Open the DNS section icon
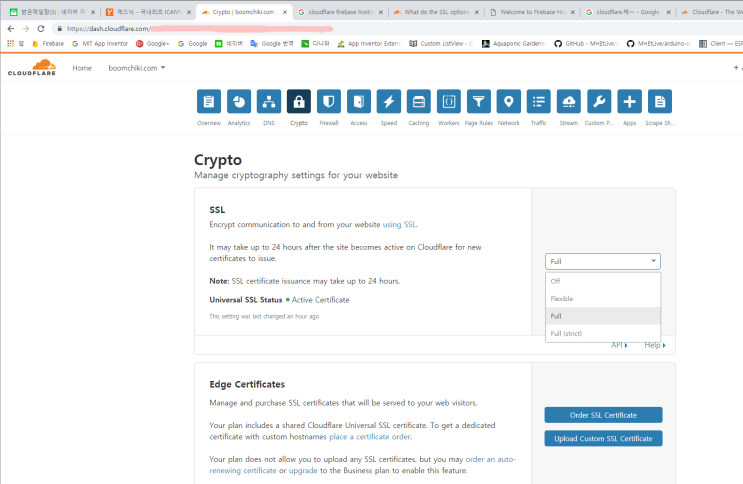 tap(269, 101)
